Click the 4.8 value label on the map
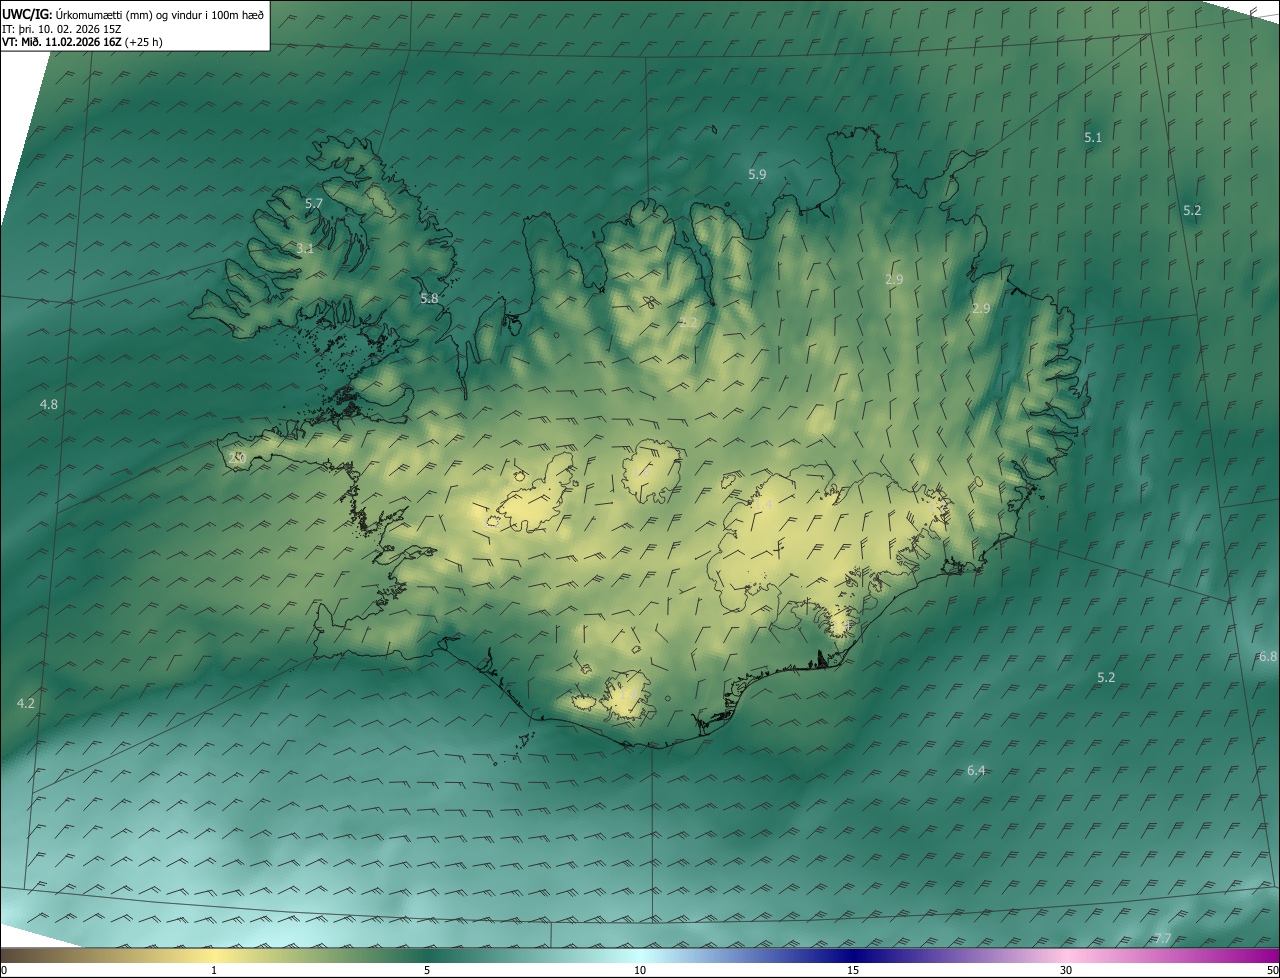 (49, 404)
